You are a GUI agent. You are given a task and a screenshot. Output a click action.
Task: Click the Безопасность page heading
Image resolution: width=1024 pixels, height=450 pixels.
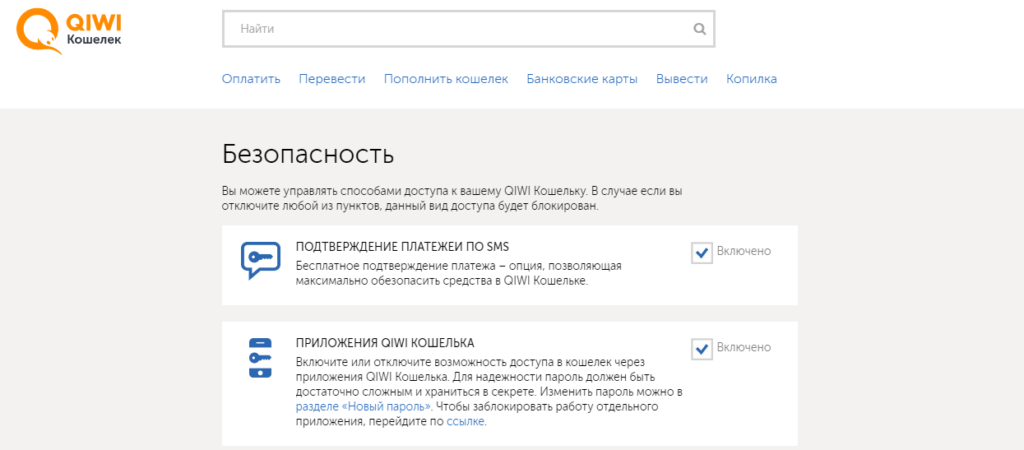click(308, 154)
